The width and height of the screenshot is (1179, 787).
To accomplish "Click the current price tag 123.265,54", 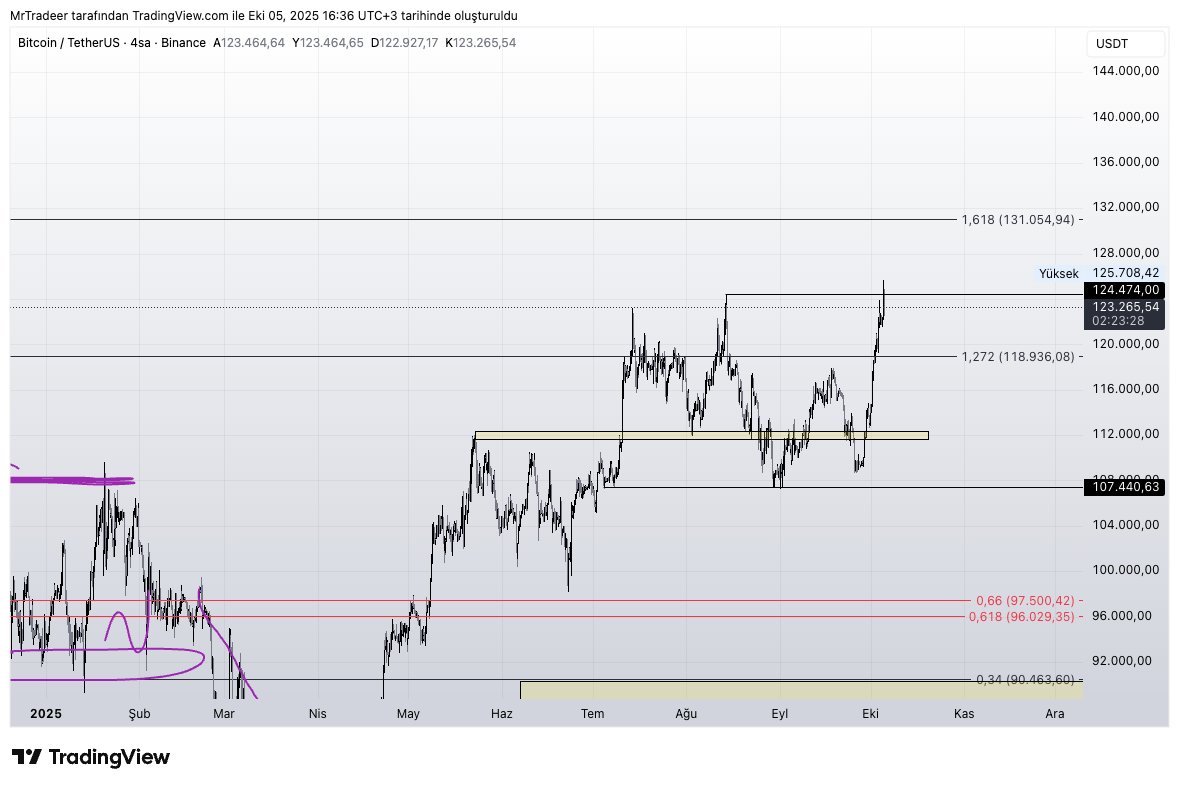I will (x=1124, y=307).
